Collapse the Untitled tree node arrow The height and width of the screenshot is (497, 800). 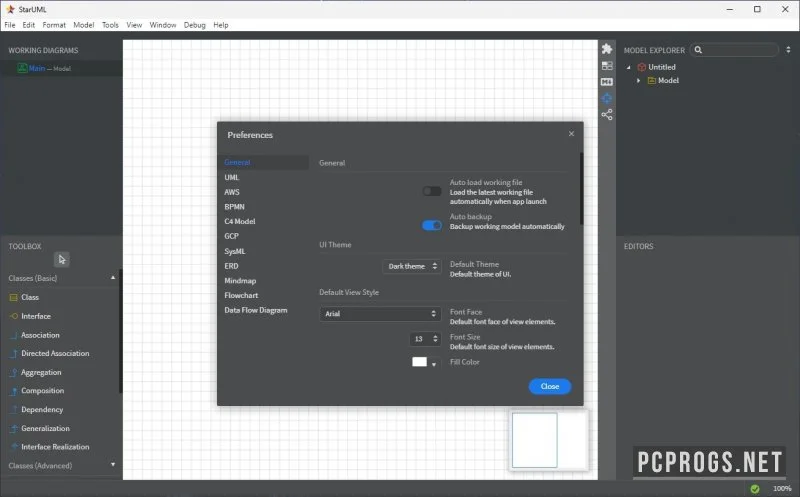click(629, 67)
